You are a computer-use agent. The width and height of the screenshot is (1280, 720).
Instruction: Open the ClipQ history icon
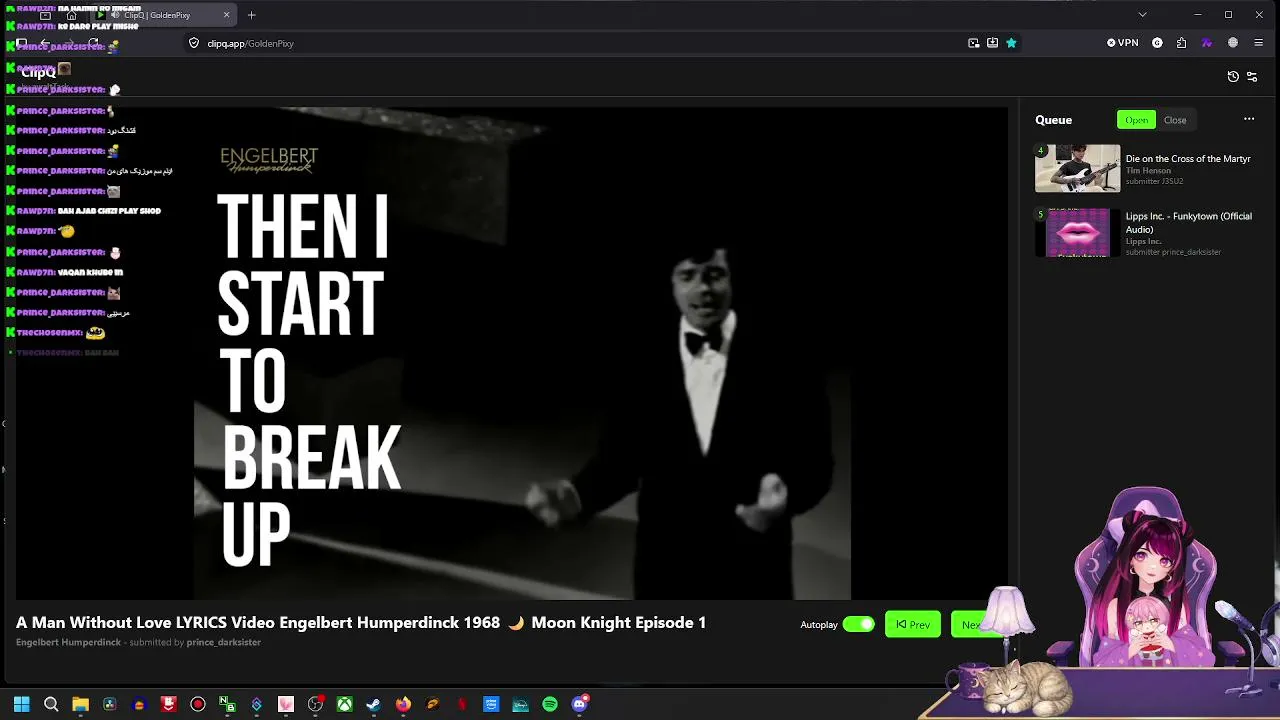(x=1233, y=77)
